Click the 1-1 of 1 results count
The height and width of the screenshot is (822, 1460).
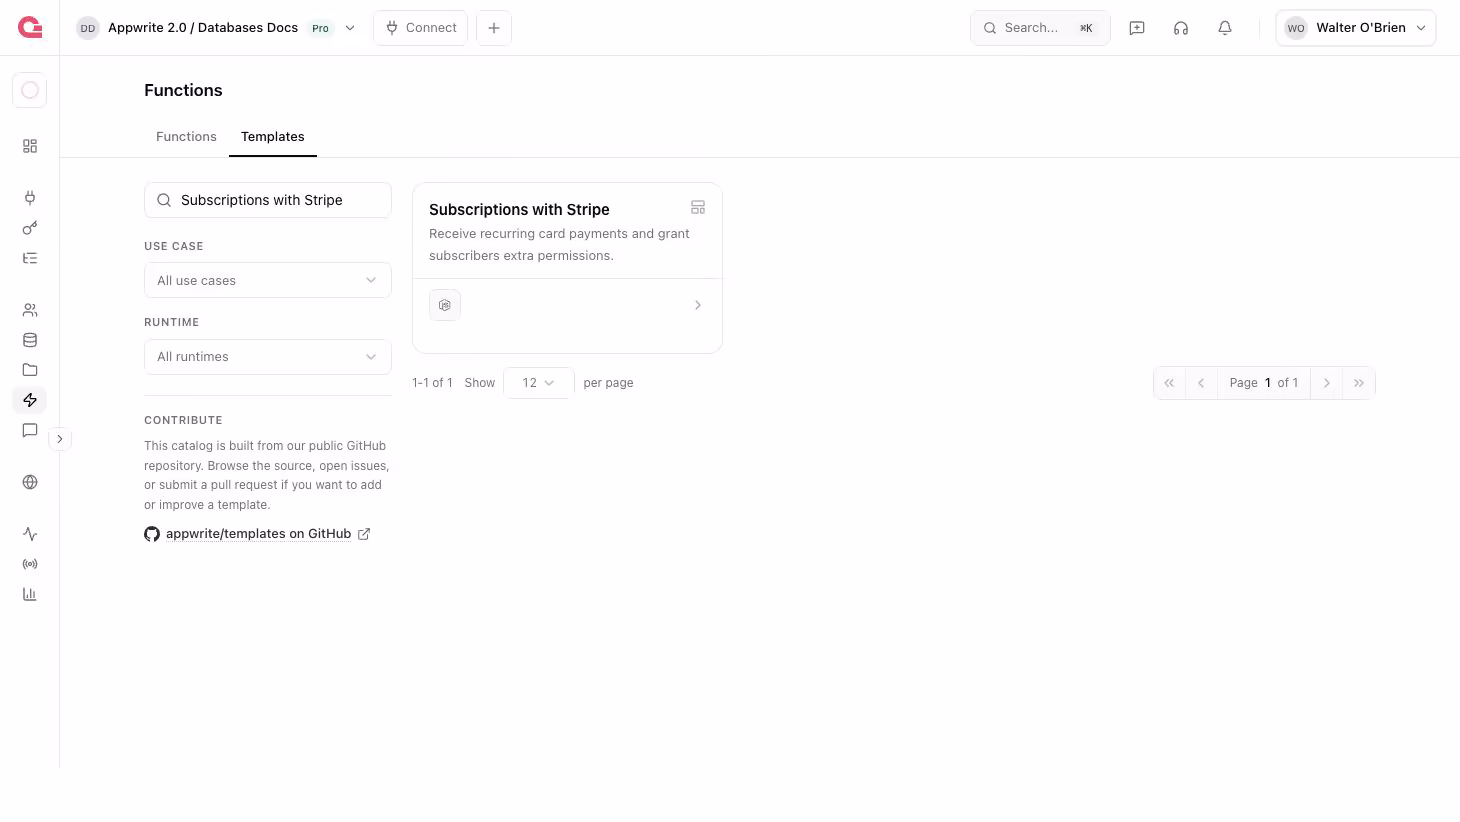[432, 383]
